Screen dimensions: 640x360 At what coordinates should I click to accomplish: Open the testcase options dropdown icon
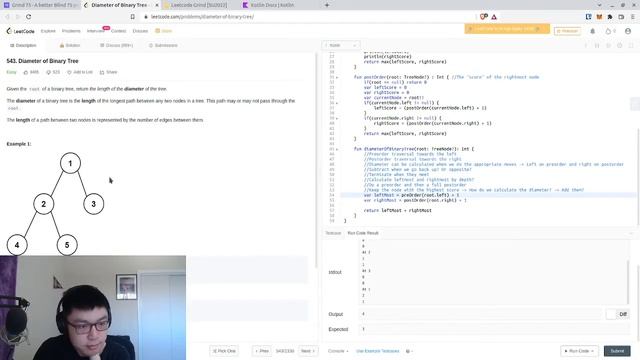pyautogui.click(x=409, y=351)
